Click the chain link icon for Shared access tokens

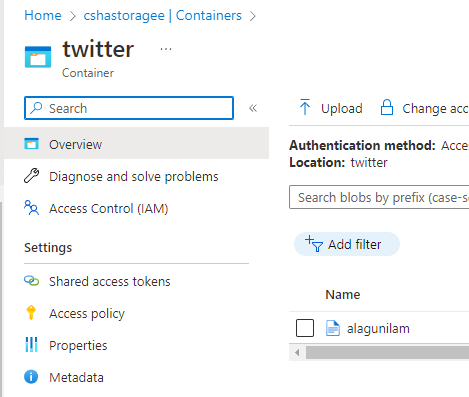coord(32,281)
